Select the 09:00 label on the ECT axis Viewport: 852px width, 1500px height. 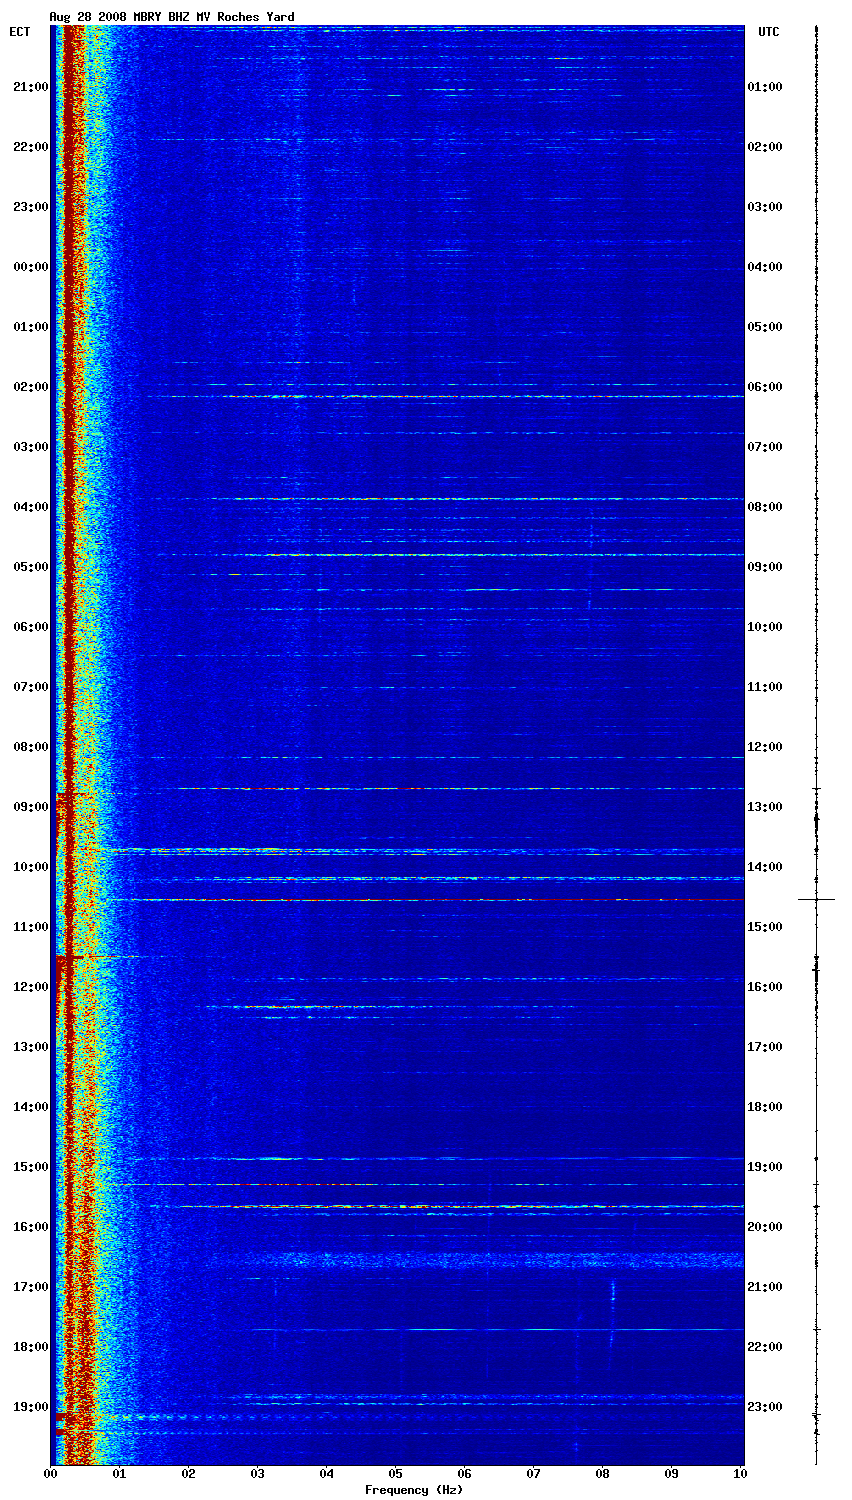pyautogui.click(x=31, y=807)
